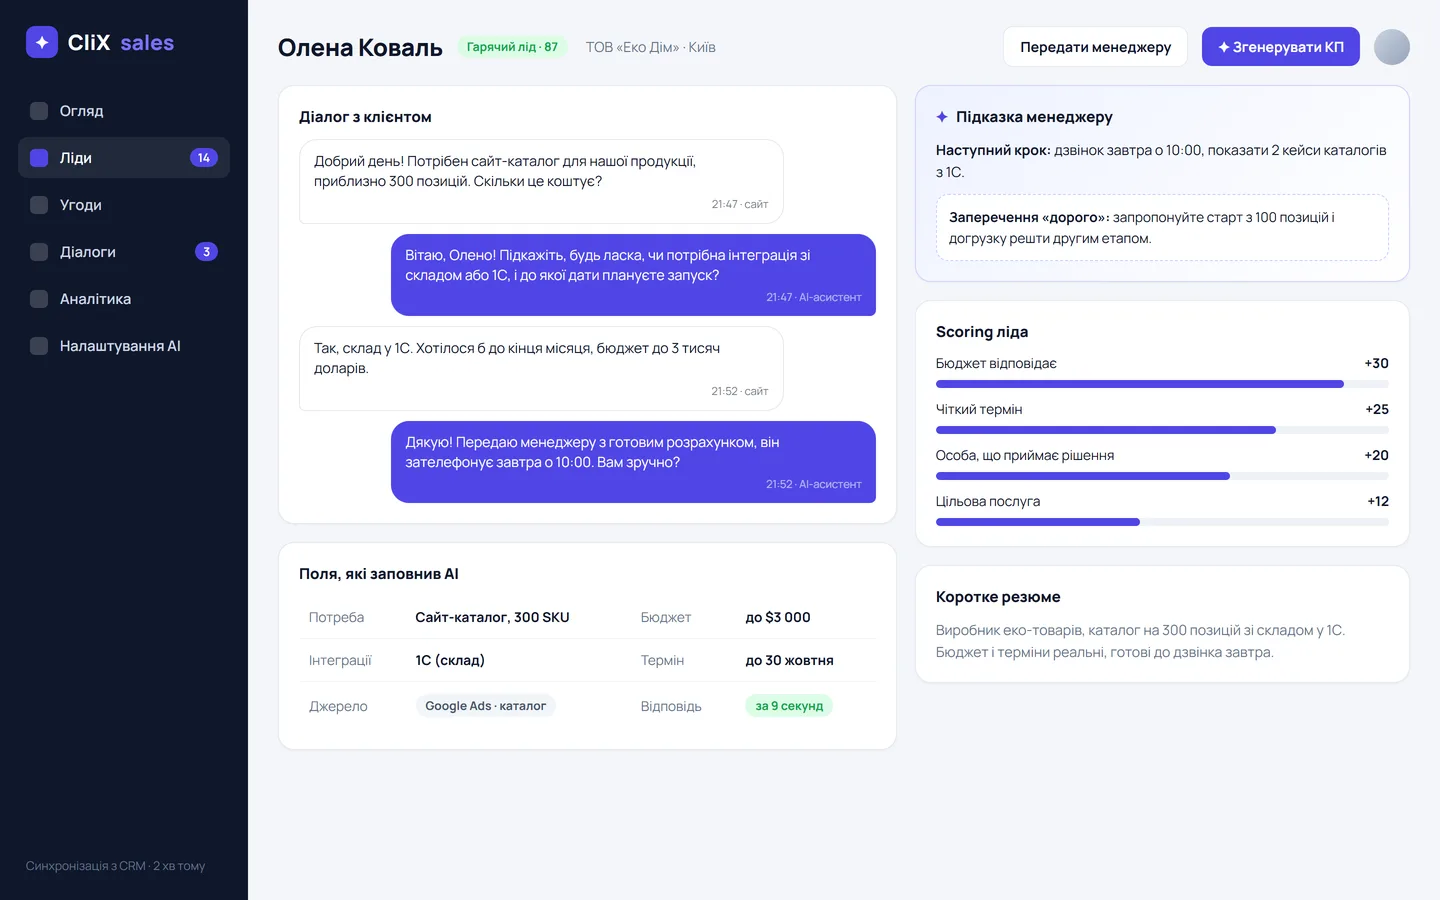Generate a proposal with Згенерувати КП
The height and width of the screenshot is (900, 1440).
coord(1281,47)
